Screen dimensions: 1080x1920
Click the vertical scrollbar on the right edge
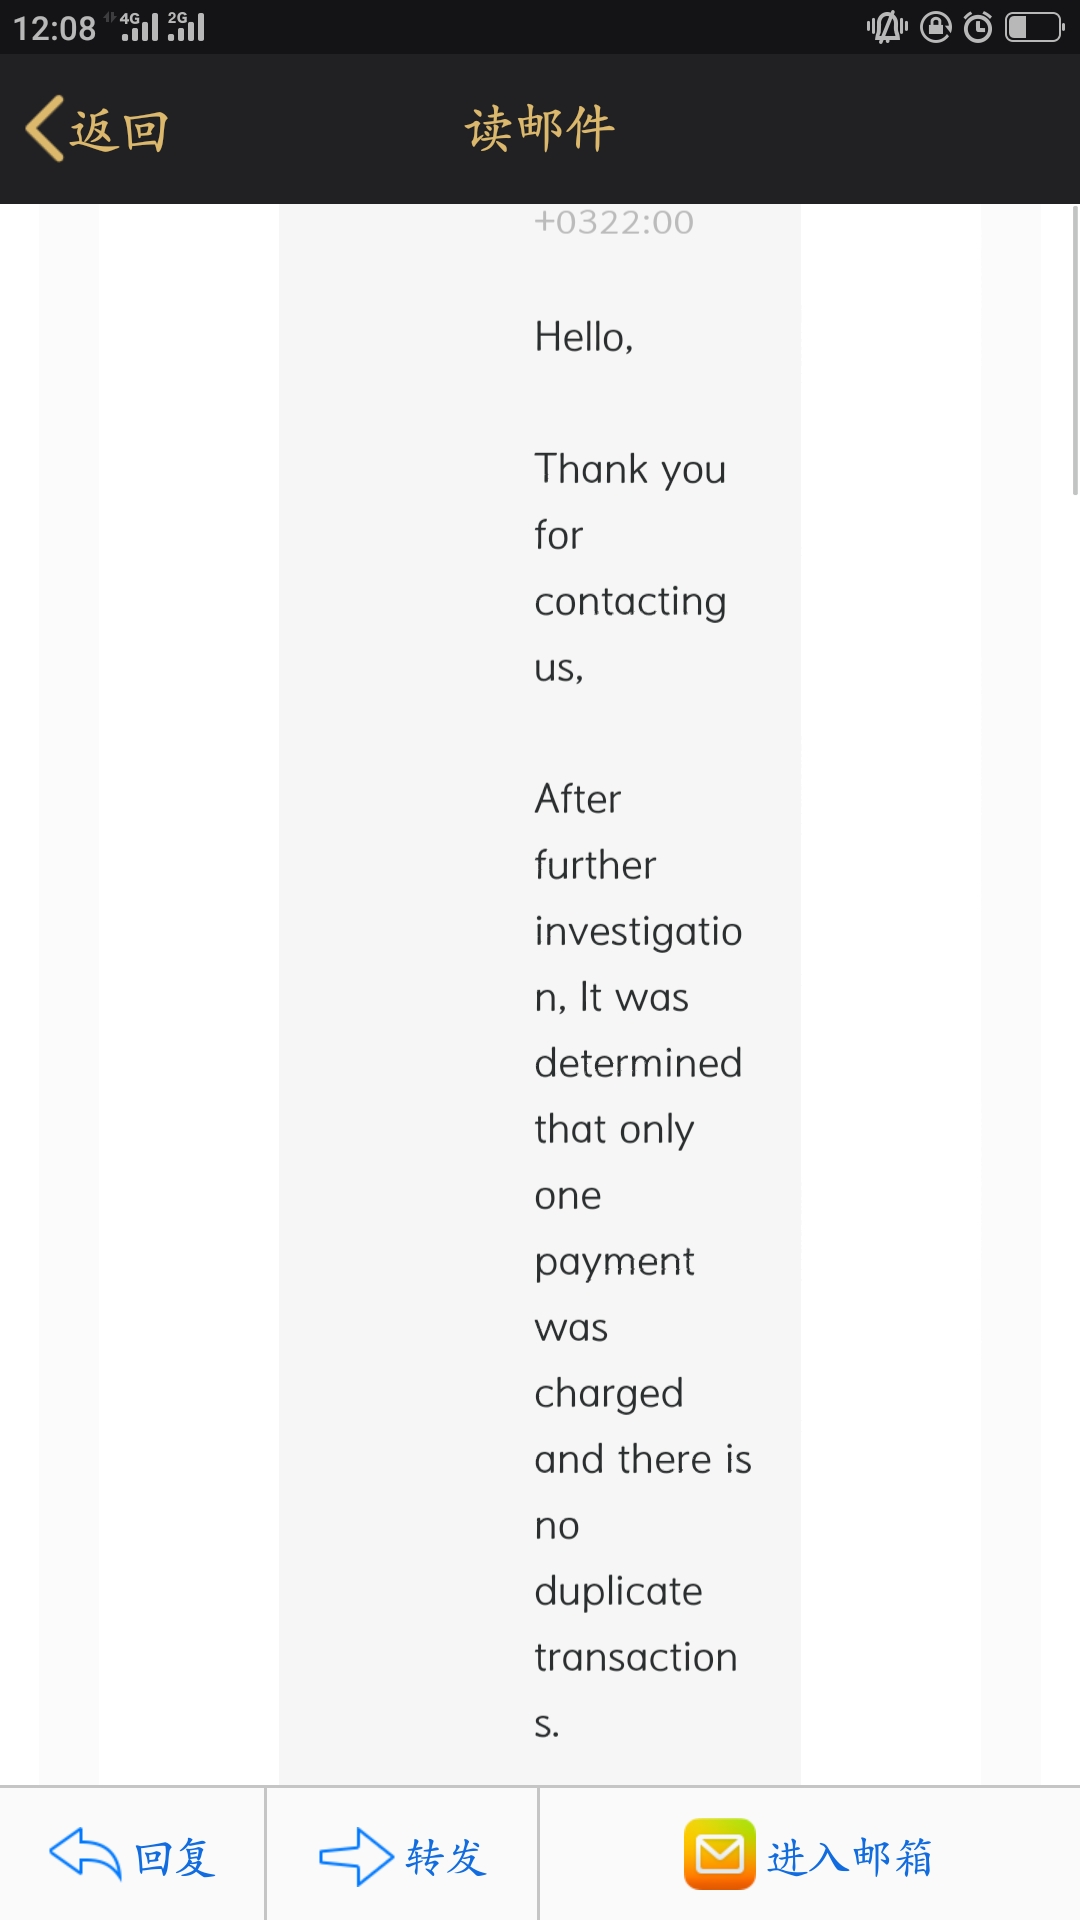[x=1074, y=350]
